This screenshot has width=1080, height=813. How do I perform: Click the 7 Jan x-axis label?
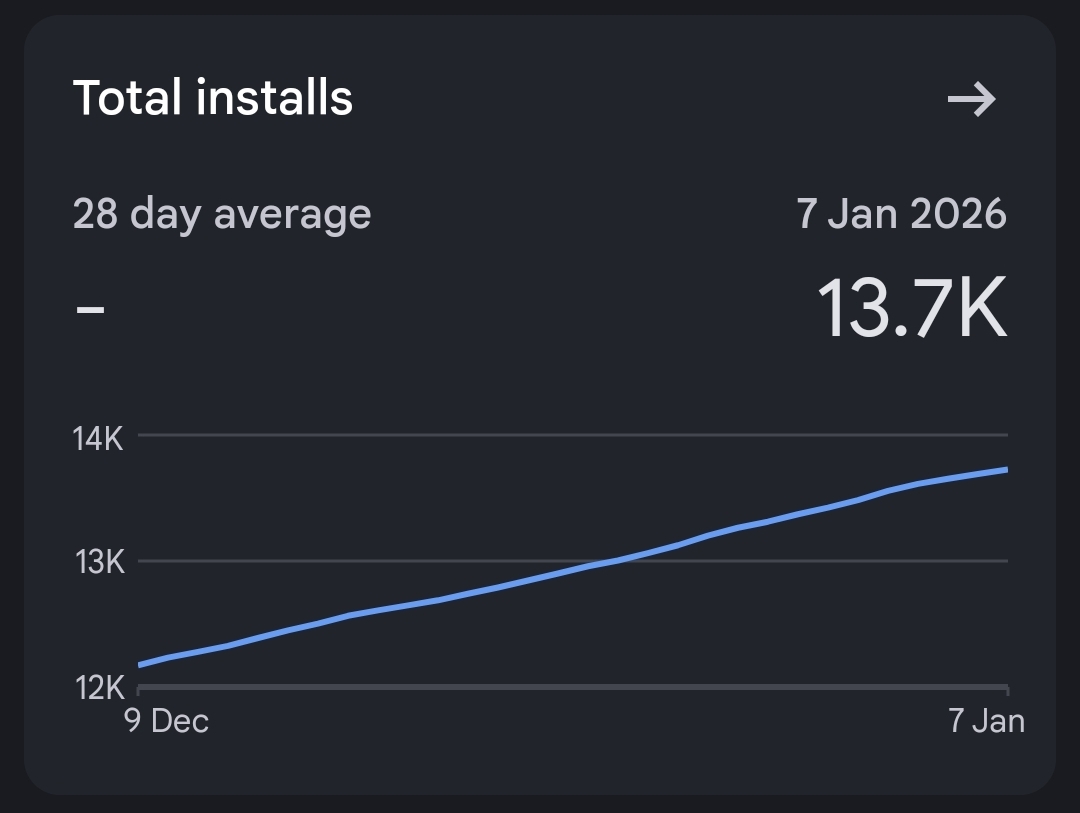click(x=986, y=721)
